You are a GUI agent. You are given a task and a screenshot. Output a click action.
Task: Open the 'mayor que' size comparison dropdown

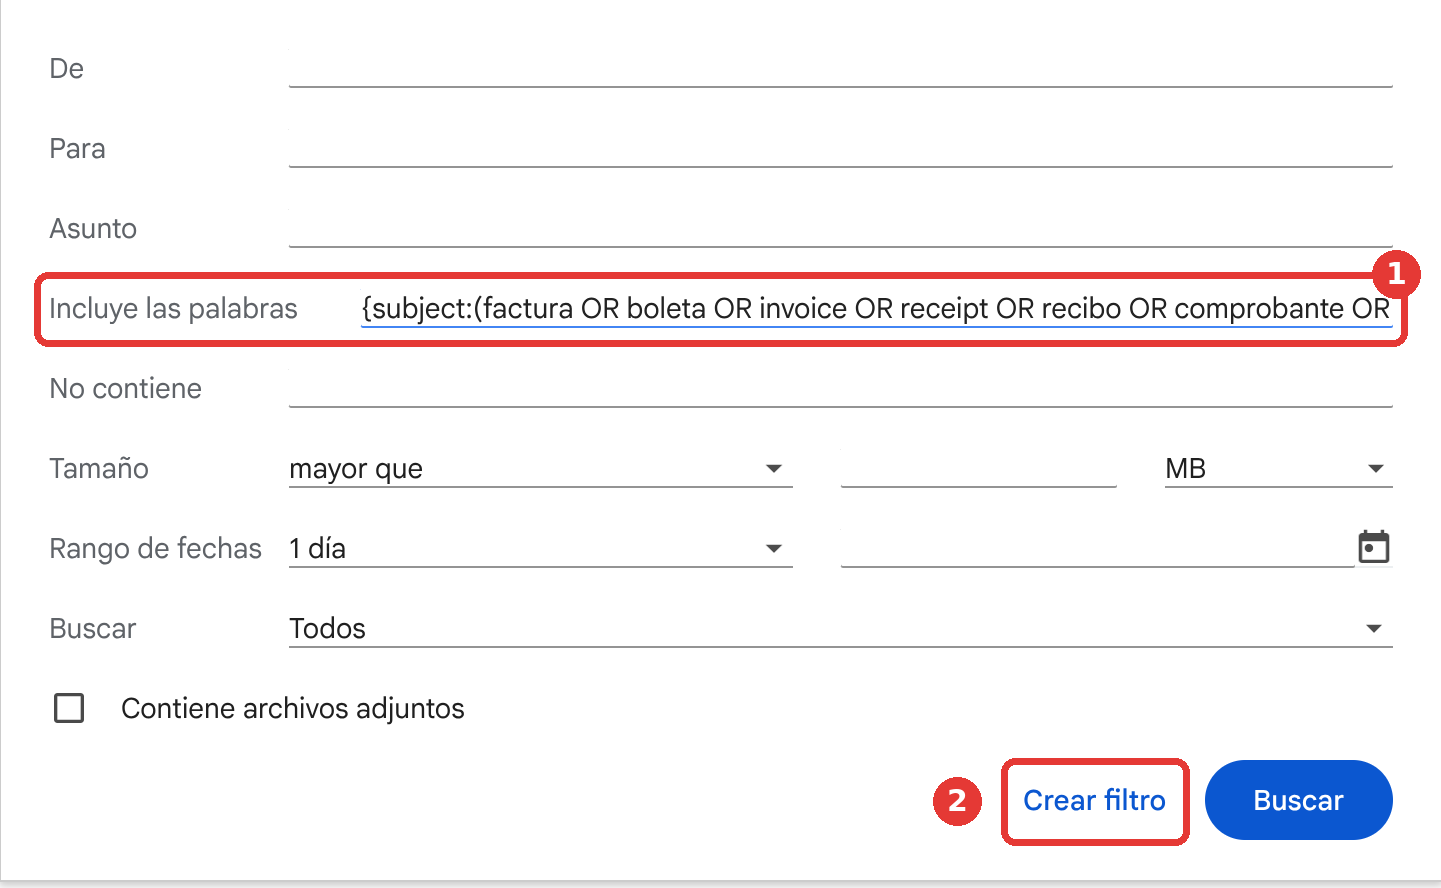click(x=540, y=468)
